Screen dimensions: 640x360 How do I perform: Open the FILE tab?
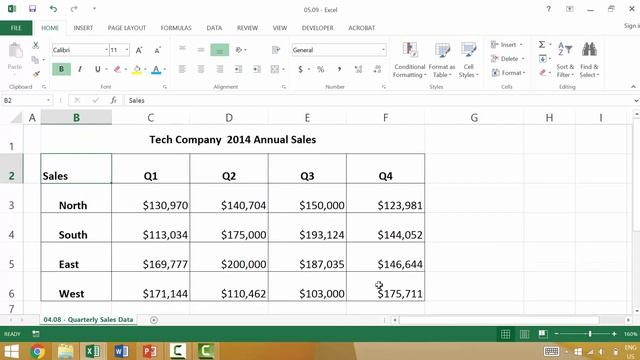coord(16,28)
